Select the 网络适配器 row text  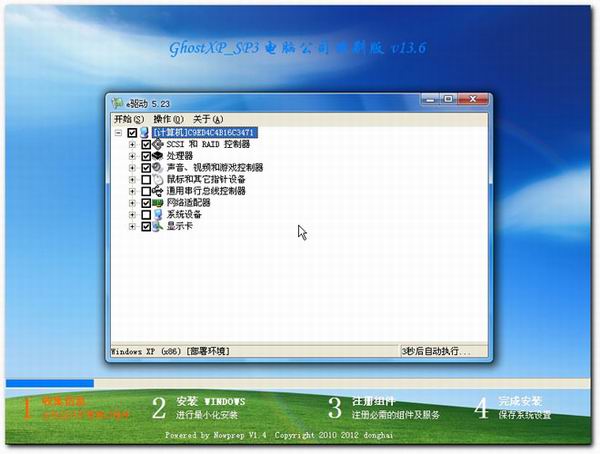click(188, 203)
